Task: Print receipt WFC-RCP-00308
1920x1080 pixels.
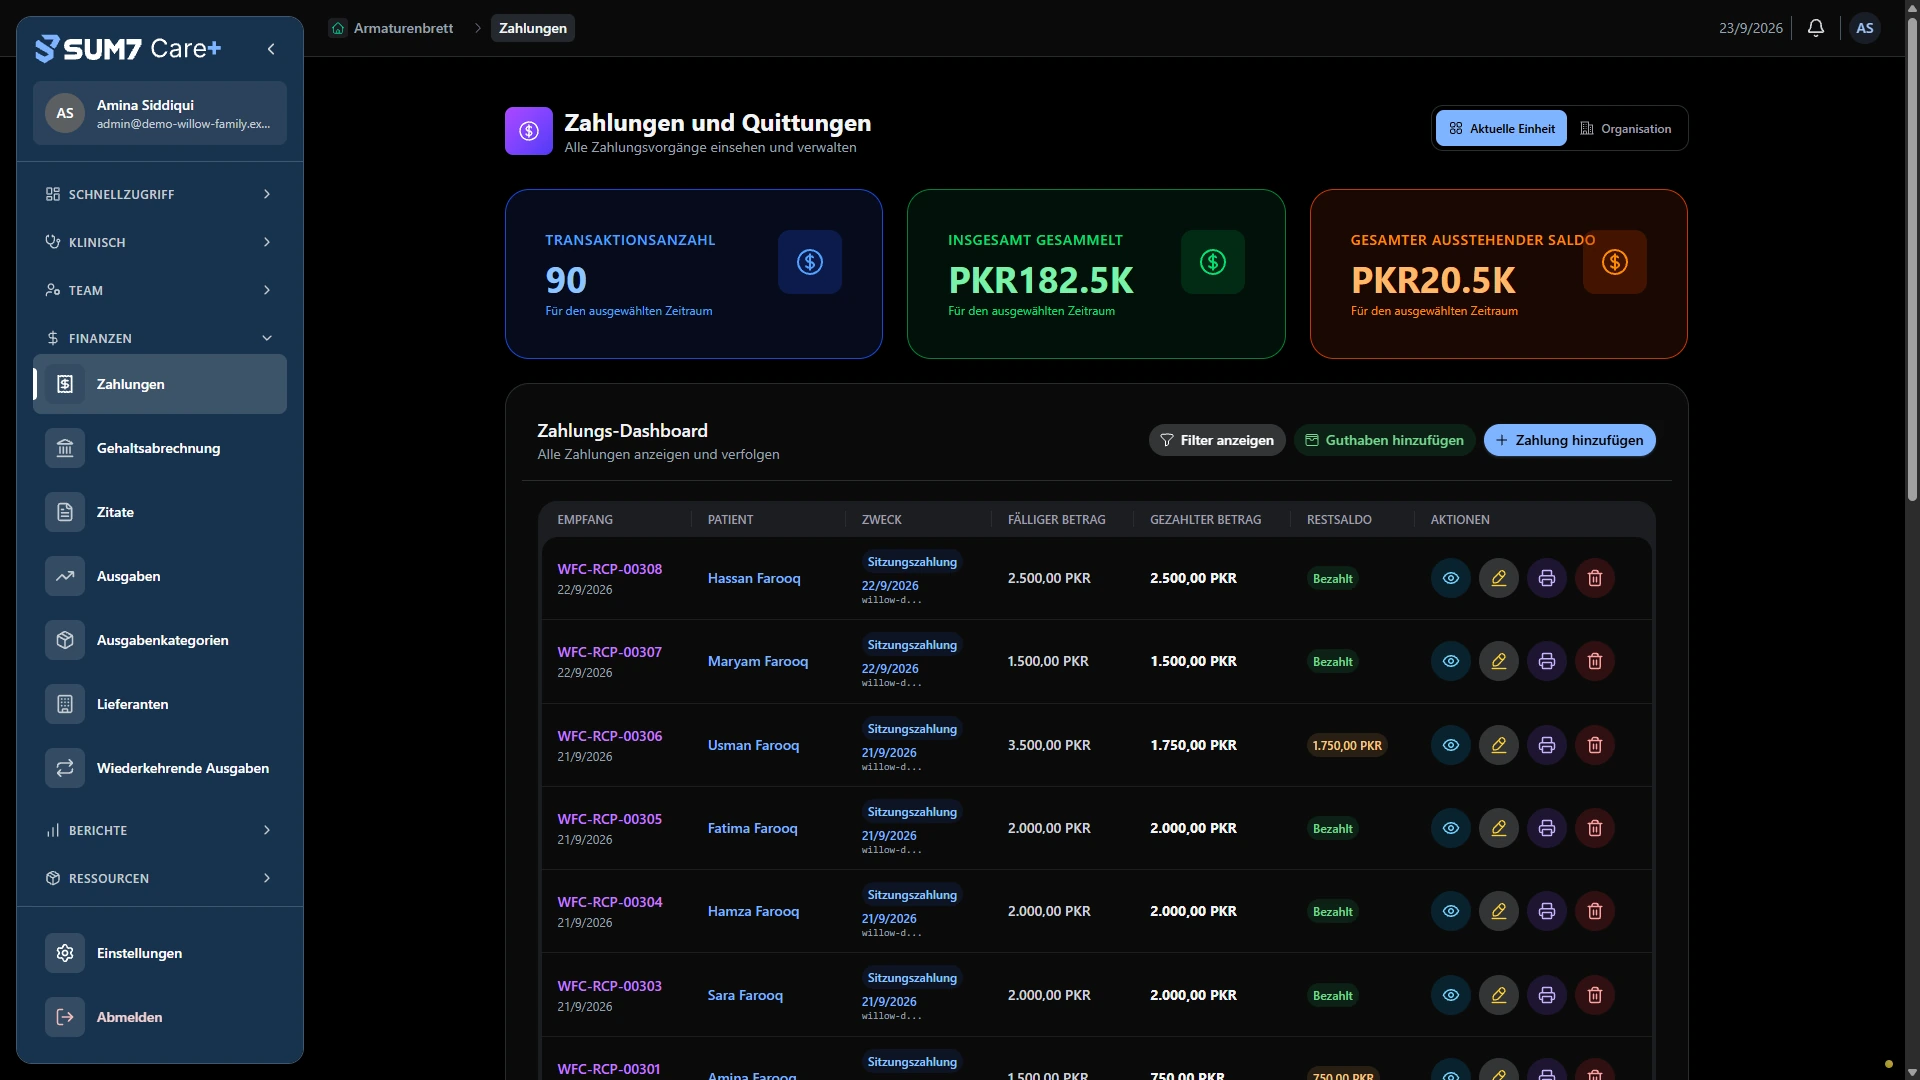Action: point(1547,578)
